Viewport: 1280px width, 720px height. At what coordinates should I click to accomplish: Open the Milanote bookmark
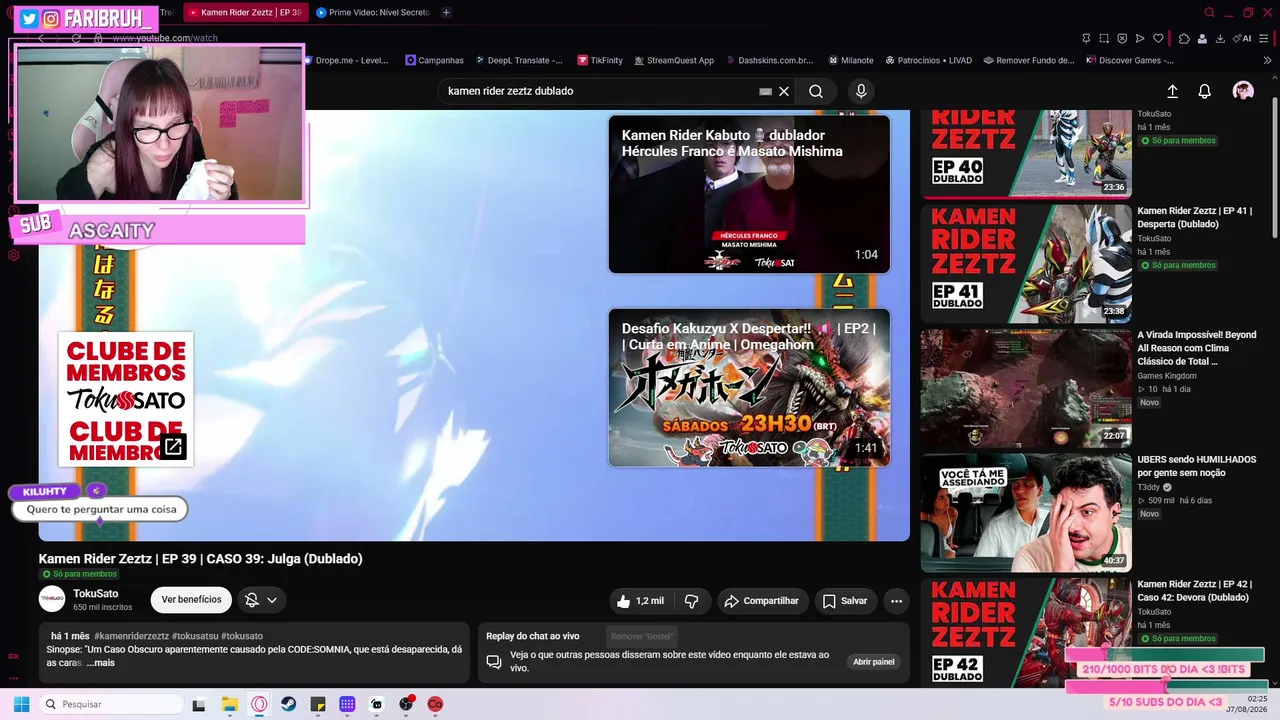click(x=850, y=60)
